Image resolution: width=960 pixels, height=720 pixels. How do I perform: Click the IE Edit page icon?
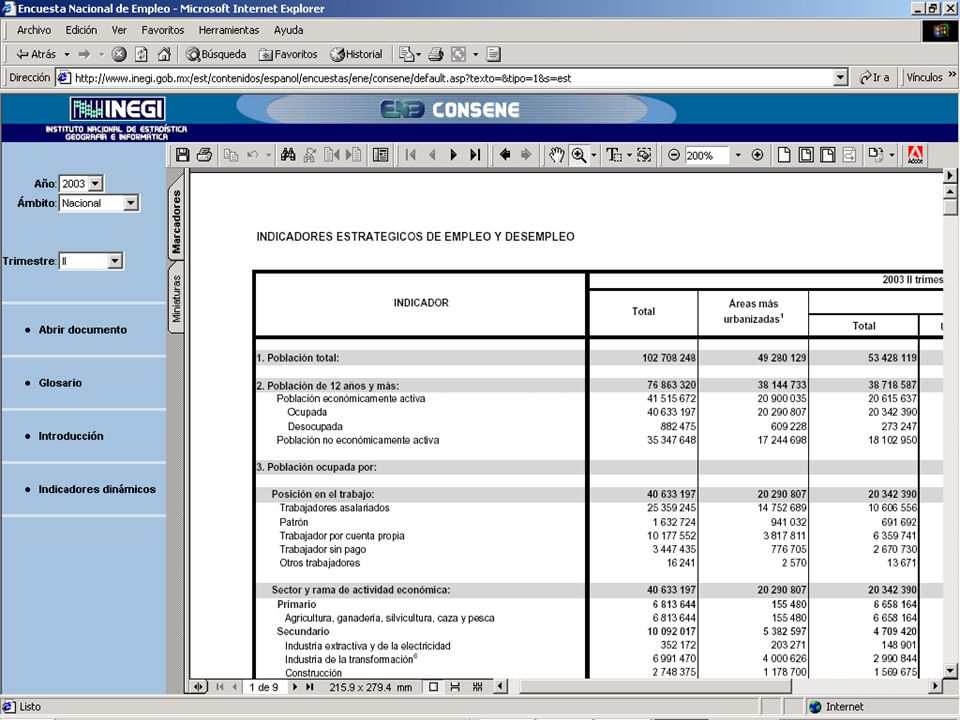pos(458,54)
